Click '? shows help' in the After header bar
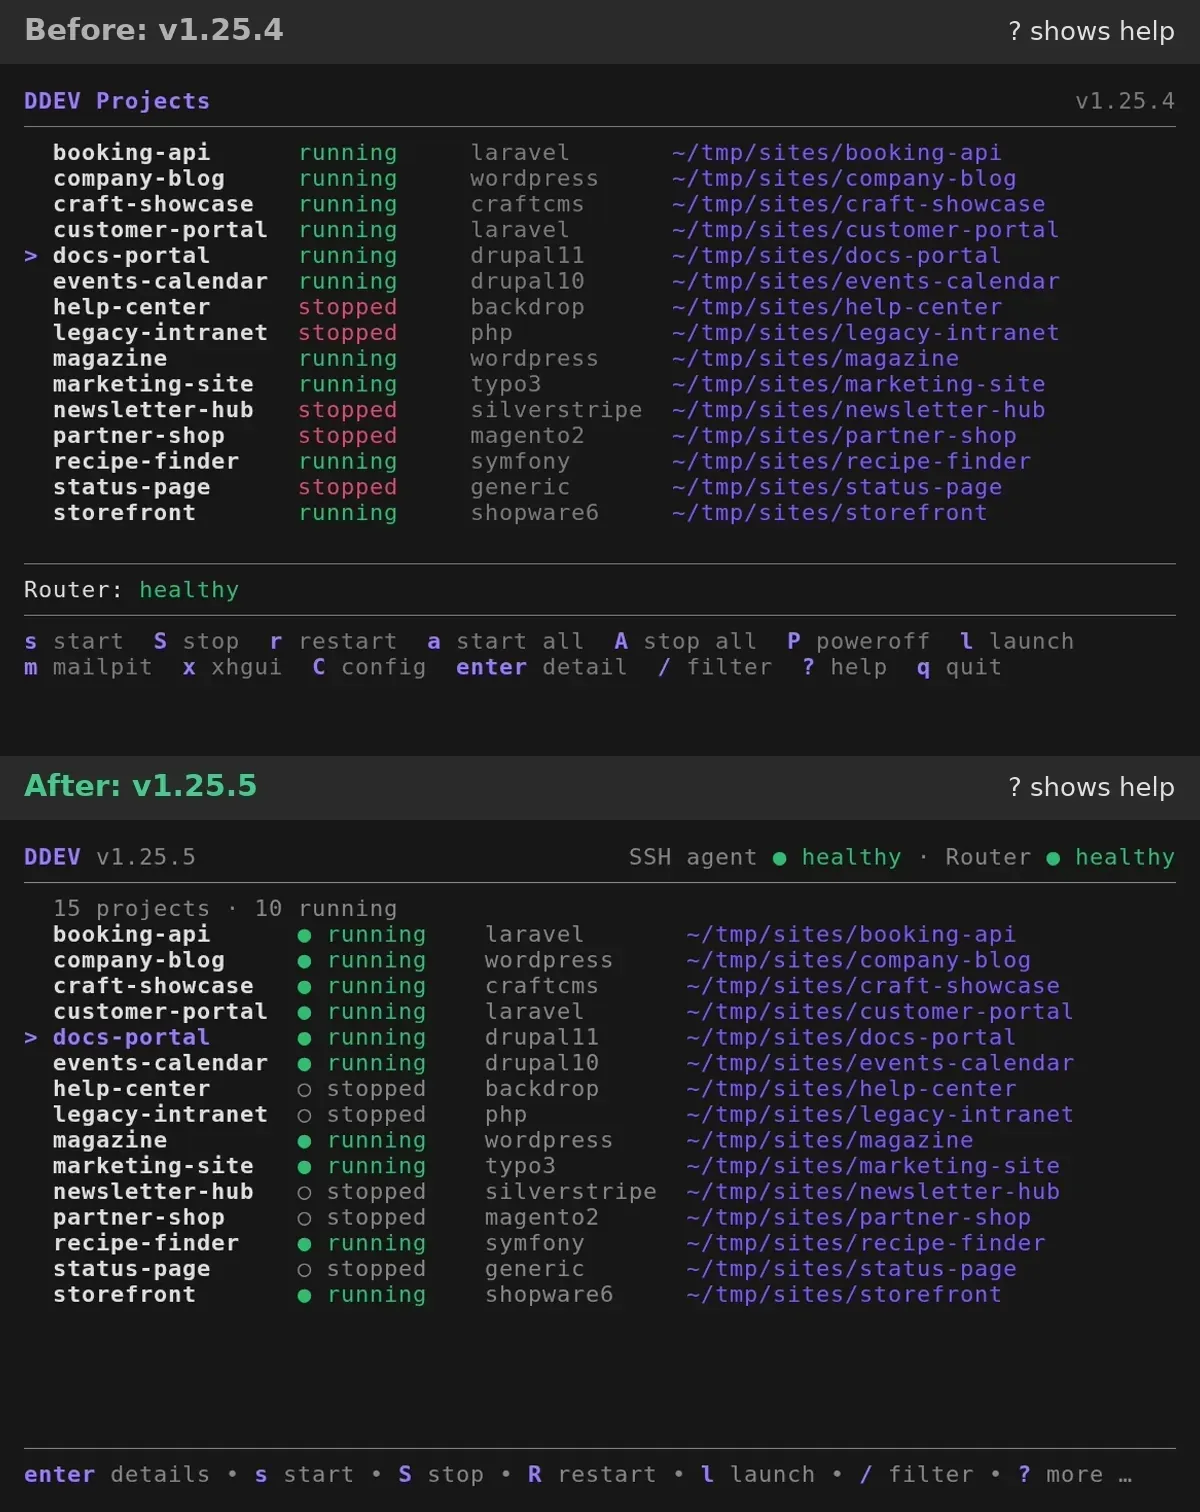 click(x=1091, y=787)
